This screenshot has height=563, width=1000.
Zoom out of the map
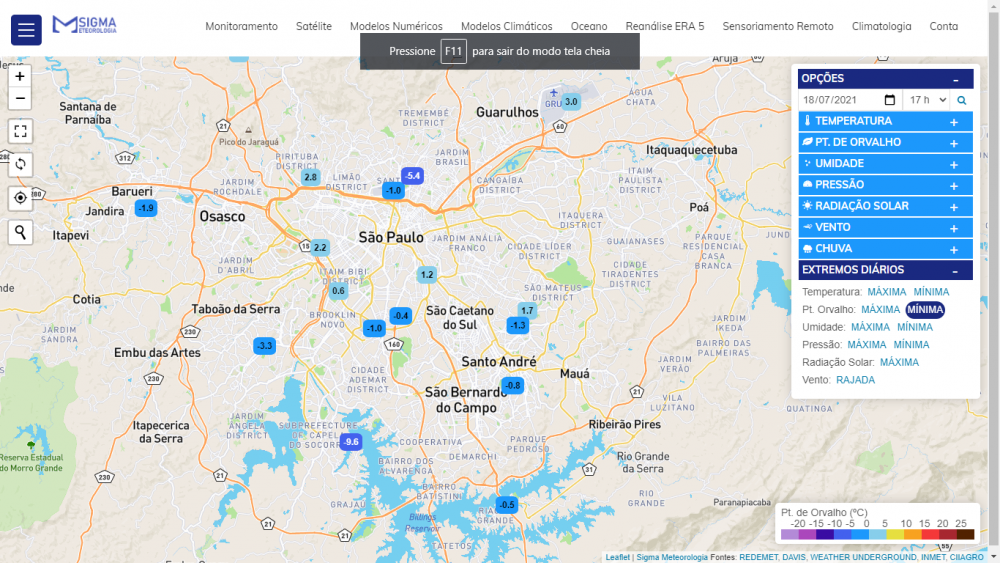[x=20, y=98]
